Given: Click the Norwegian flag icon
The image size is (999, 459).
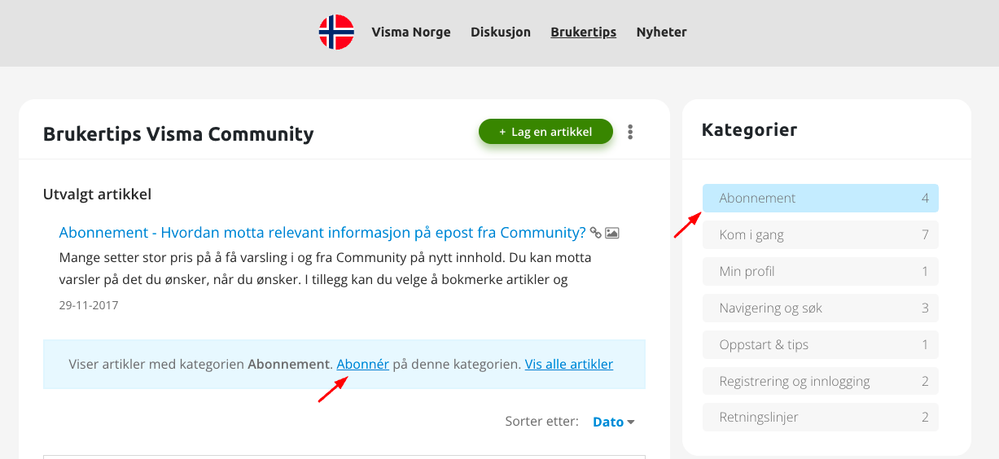Looking at the screenshot, I should pyautogui.click(x=336, y=32).
